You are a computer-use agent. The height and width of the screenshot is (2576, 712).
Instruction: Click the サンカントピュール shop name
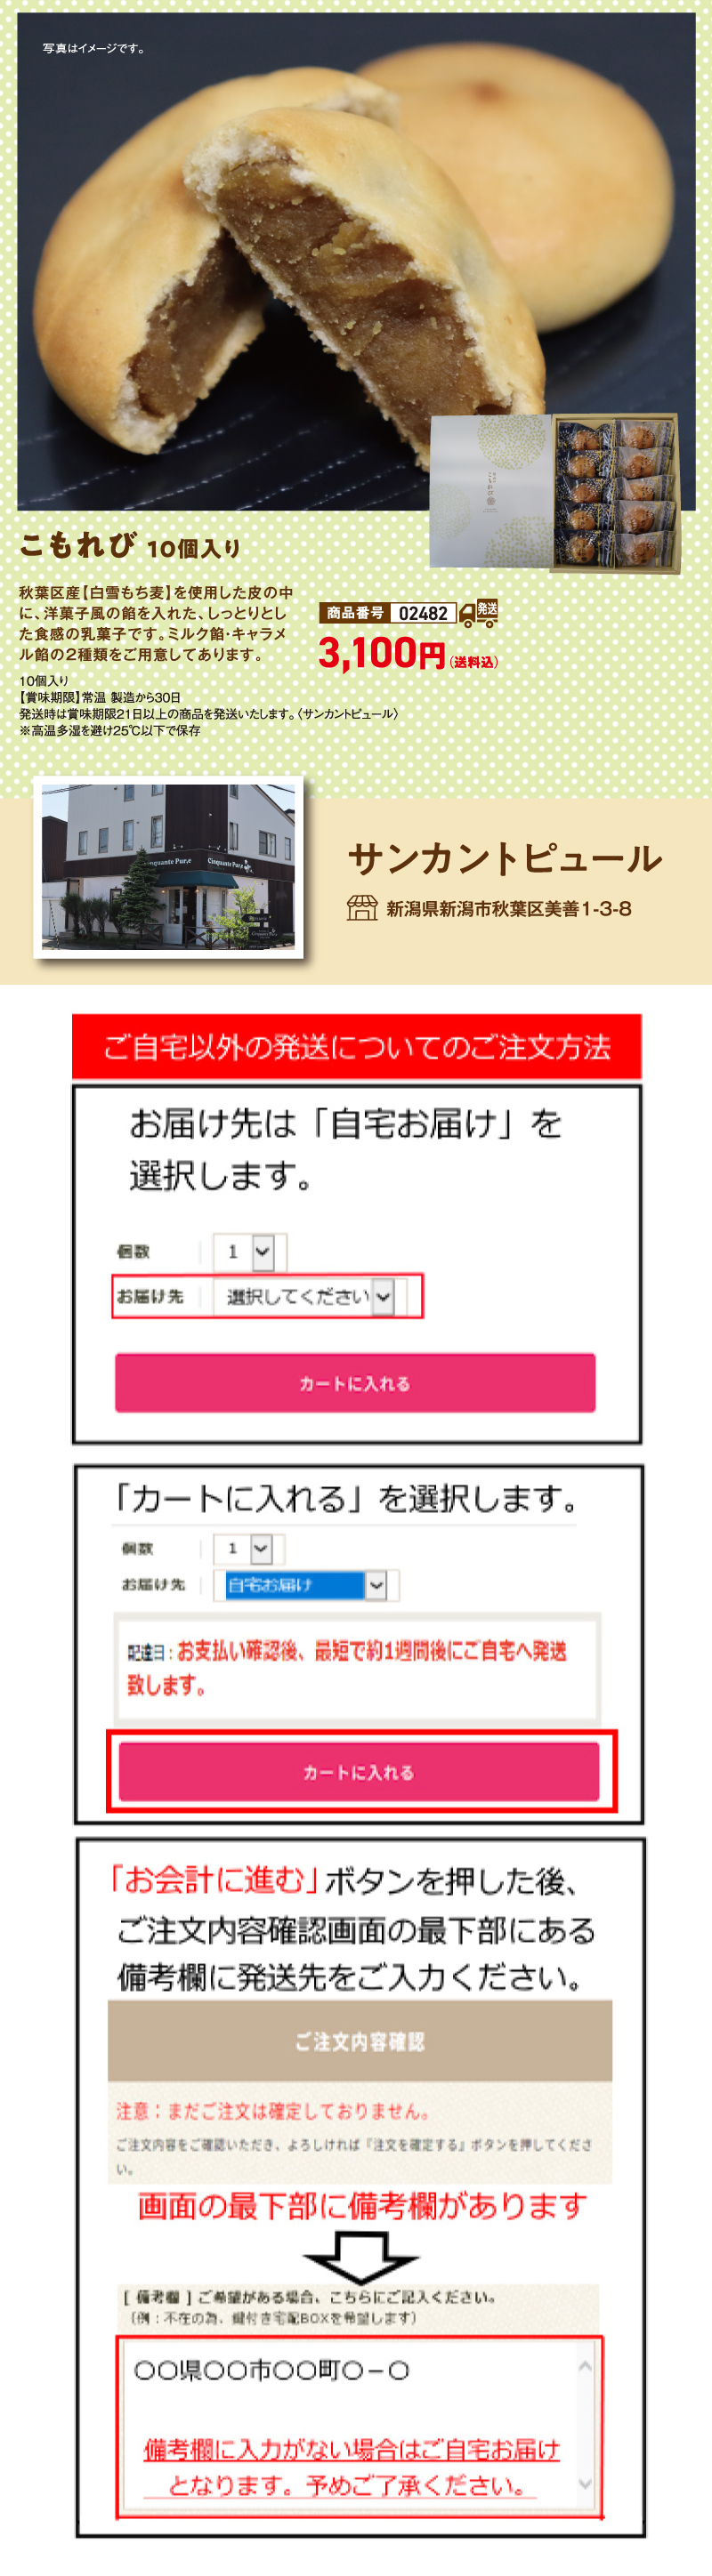(x=505, y=858)
